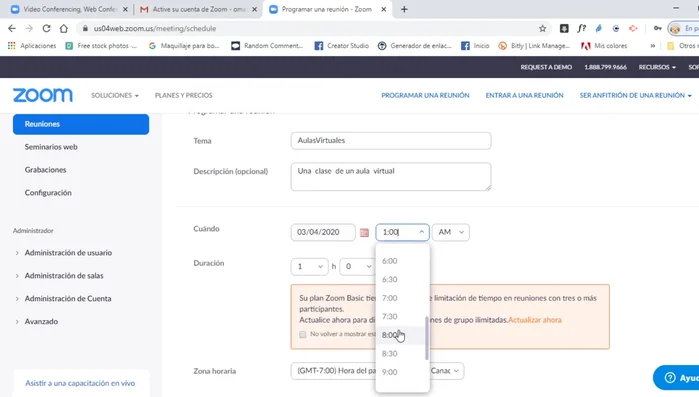The height and width of the screenshot is (397, 699).
Task: Open the duration hours dropdown
Action: (309, 266)
